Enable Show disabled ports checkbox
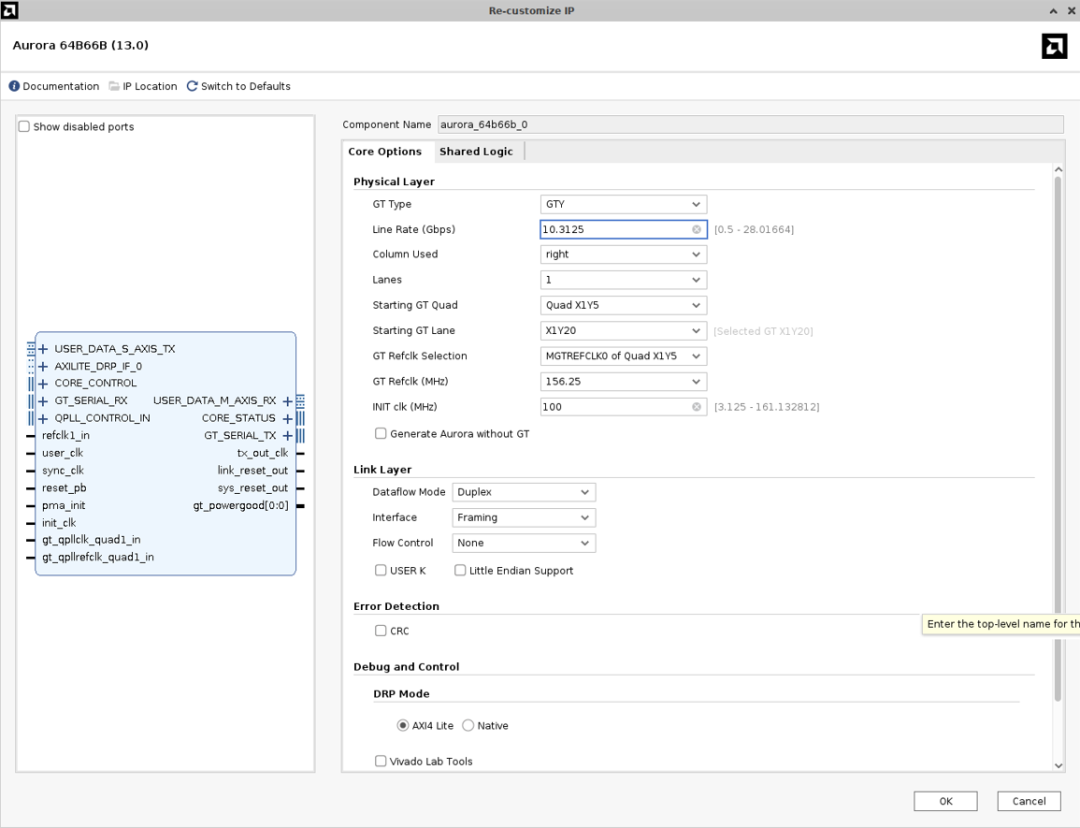Viewport: 1080px width, 828px height. tap(24, 127)
